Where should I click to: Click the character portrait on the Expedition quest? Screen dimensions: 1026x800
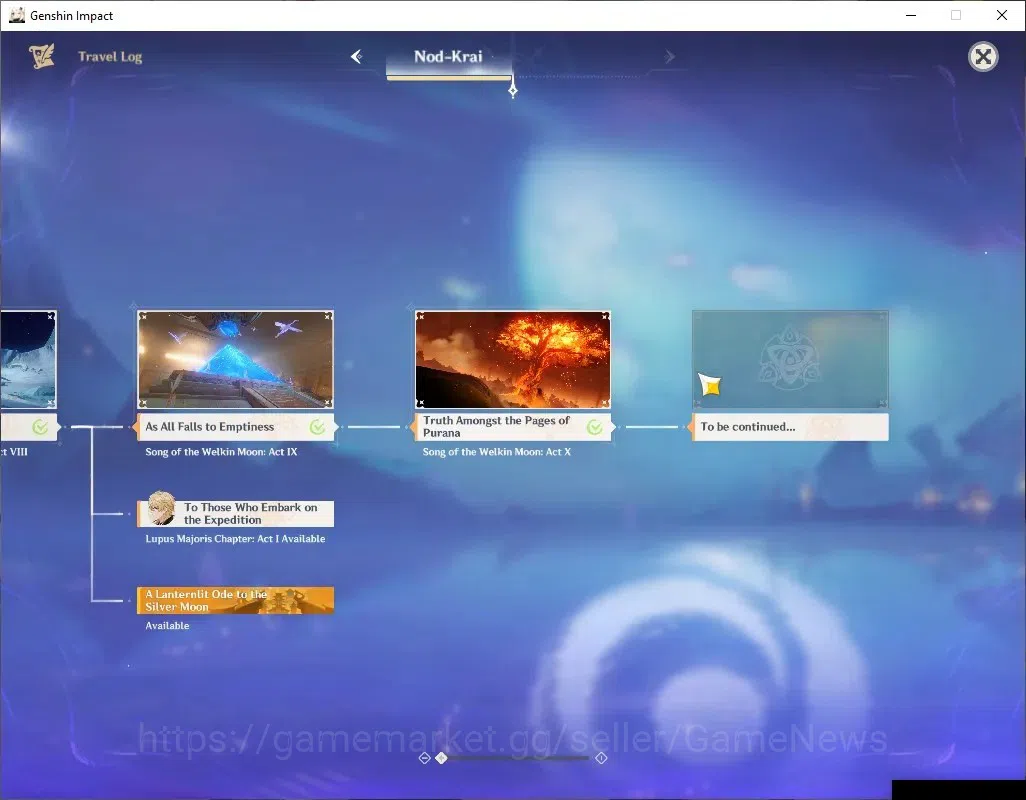[161, 508]
